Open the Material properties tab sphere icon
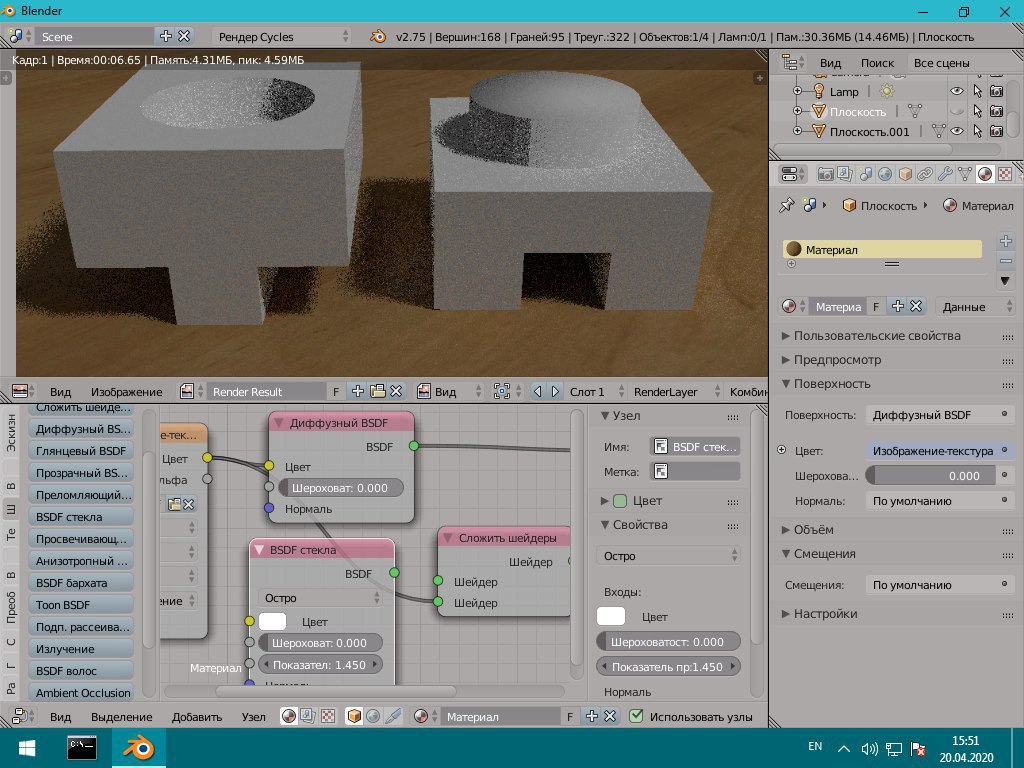Viewport: 1024px width, 768px height. click(985, 174)
